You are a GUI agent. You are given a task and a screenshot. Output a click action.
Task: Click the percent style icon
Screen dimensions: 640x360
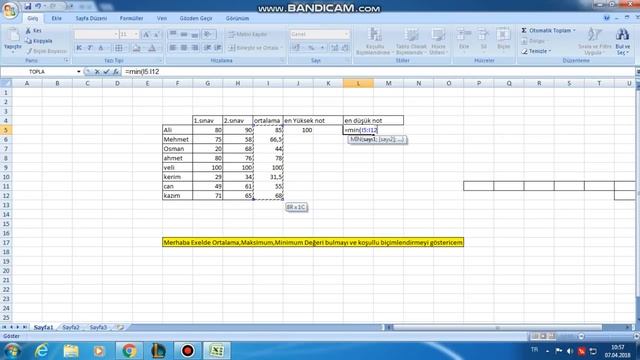coord(311,48)
